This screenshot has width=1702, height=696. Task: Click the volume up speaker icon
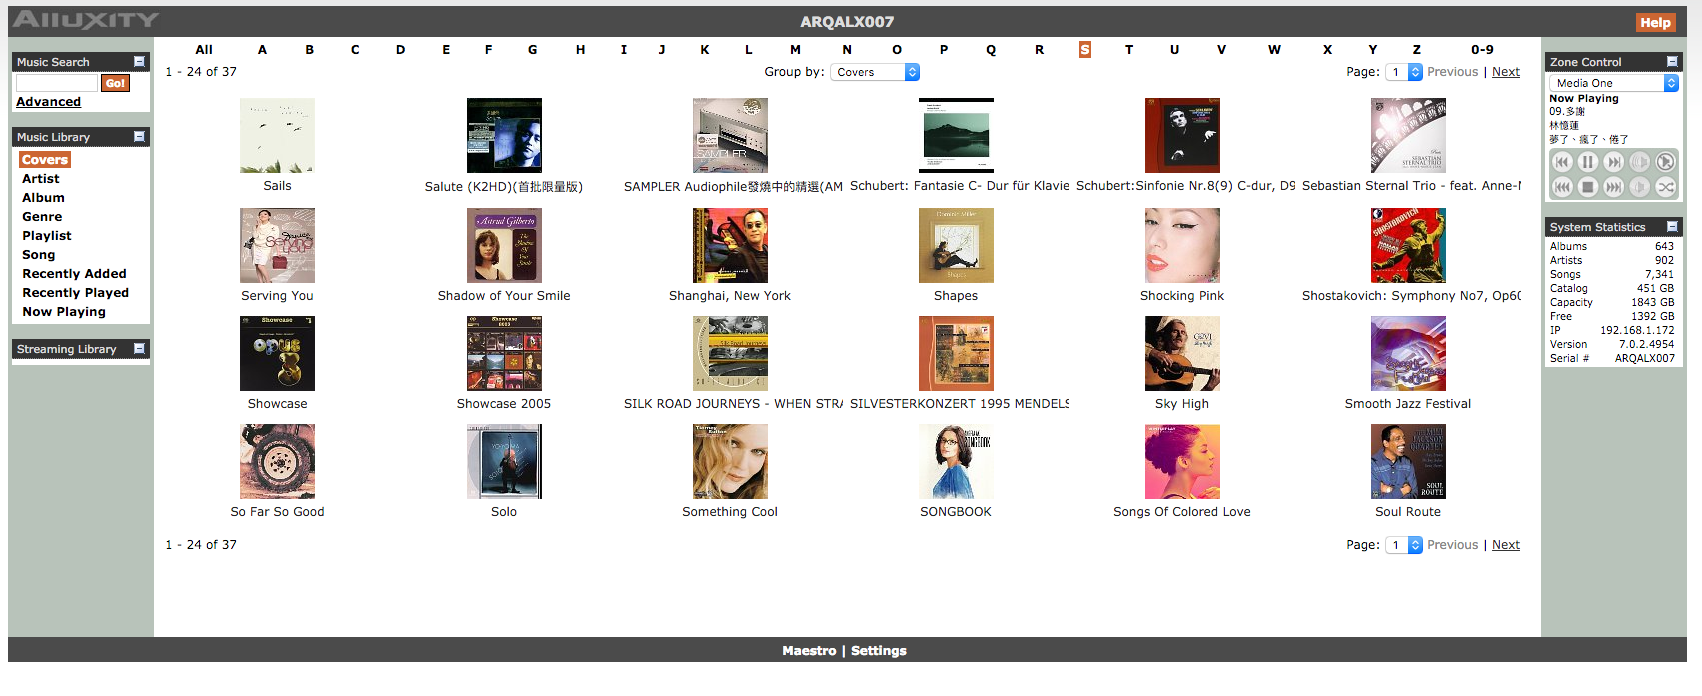click(1639, 162)
